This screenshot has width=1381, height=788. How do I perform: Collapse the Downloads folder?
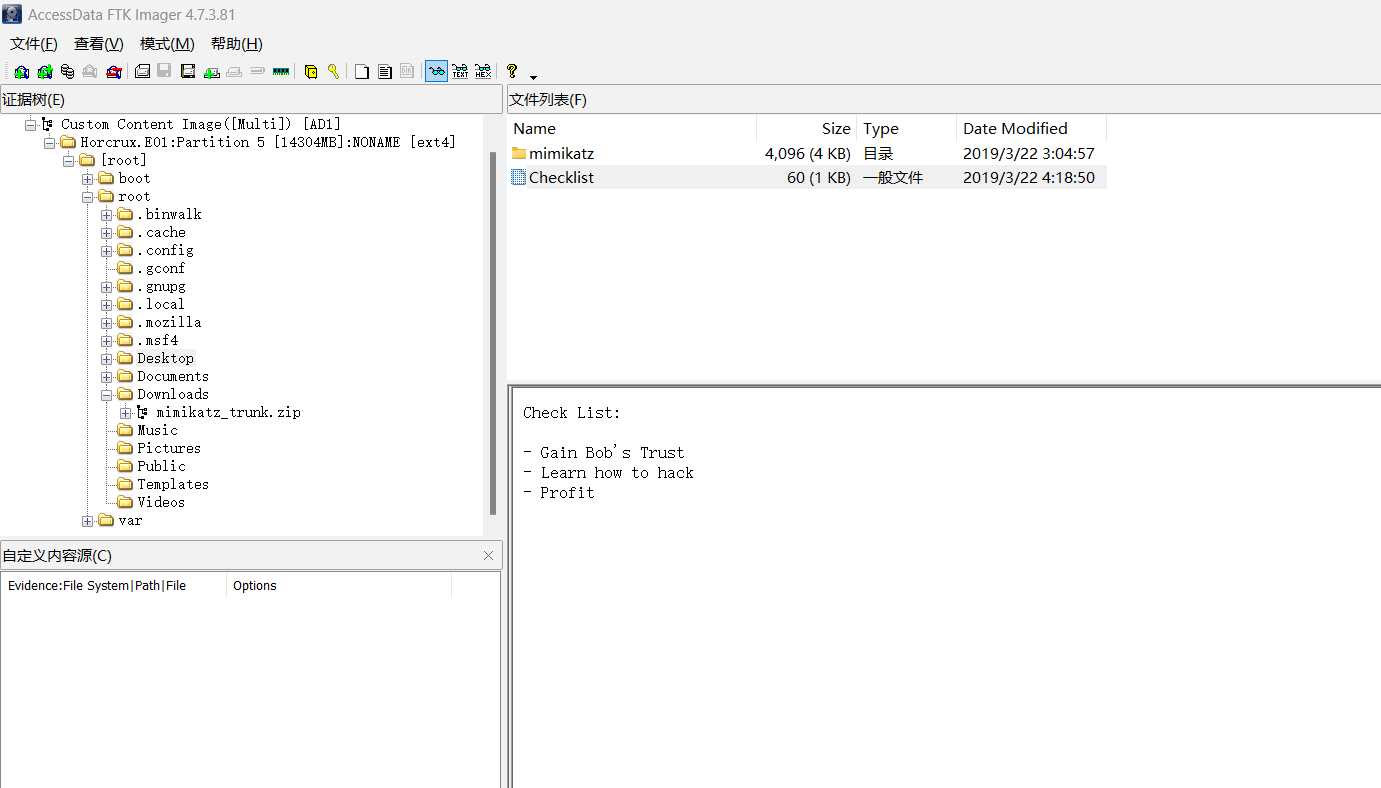(106, 394)
